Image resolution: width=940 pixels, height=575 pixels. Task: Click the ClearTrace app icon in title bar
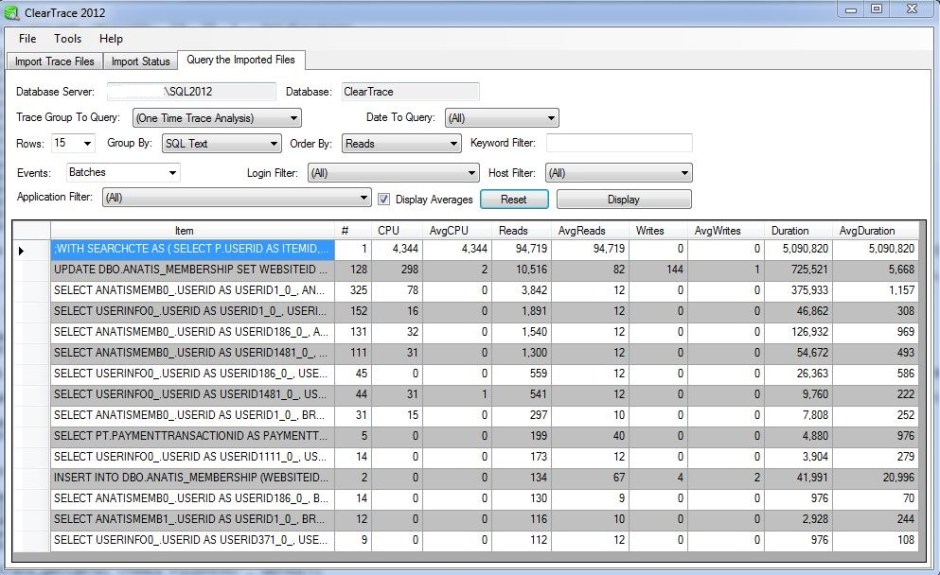[x=13, y=12]
